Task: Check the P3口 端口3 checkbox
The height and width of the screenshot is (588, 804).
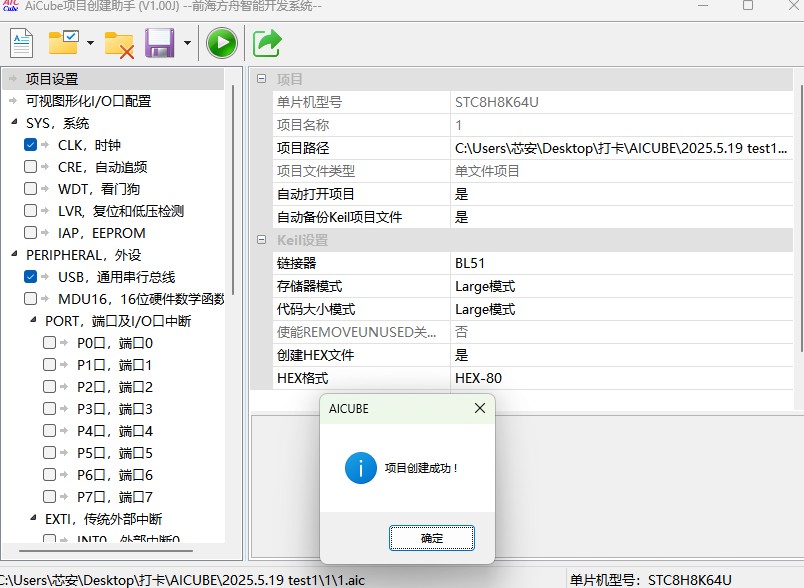Action: pos(49,409)
